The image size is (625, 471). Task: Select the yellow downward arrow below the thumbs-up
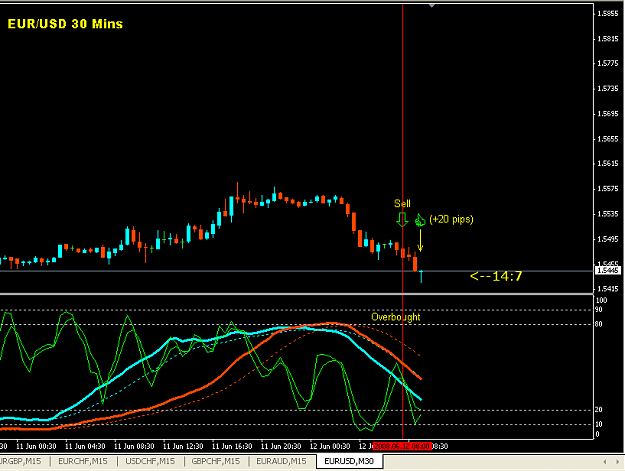pyautogui.click(x=420, y=240)
